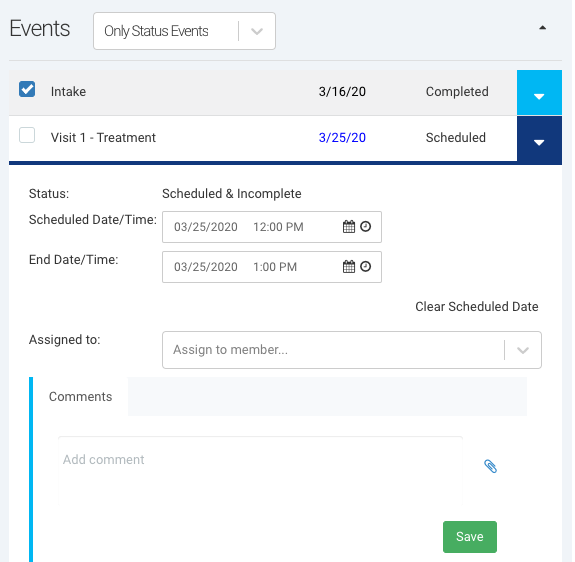Focus the Add comment text box

tap(260, 471)
